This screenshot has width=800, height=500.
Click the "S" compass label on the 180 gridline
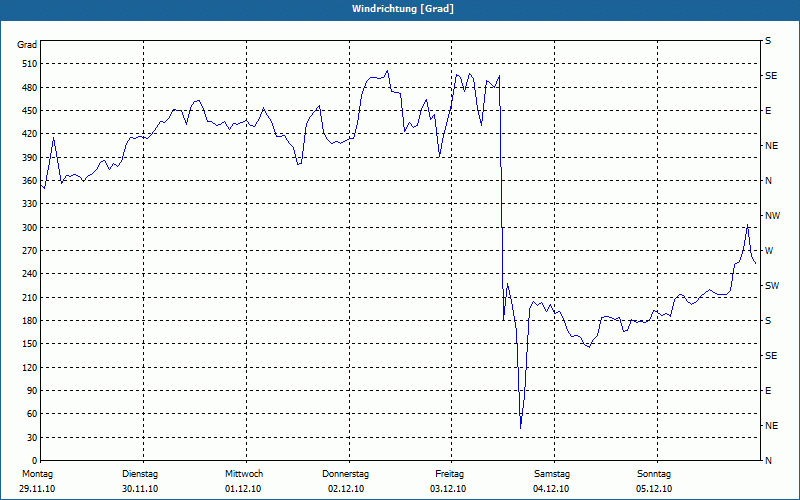[768, 321]
